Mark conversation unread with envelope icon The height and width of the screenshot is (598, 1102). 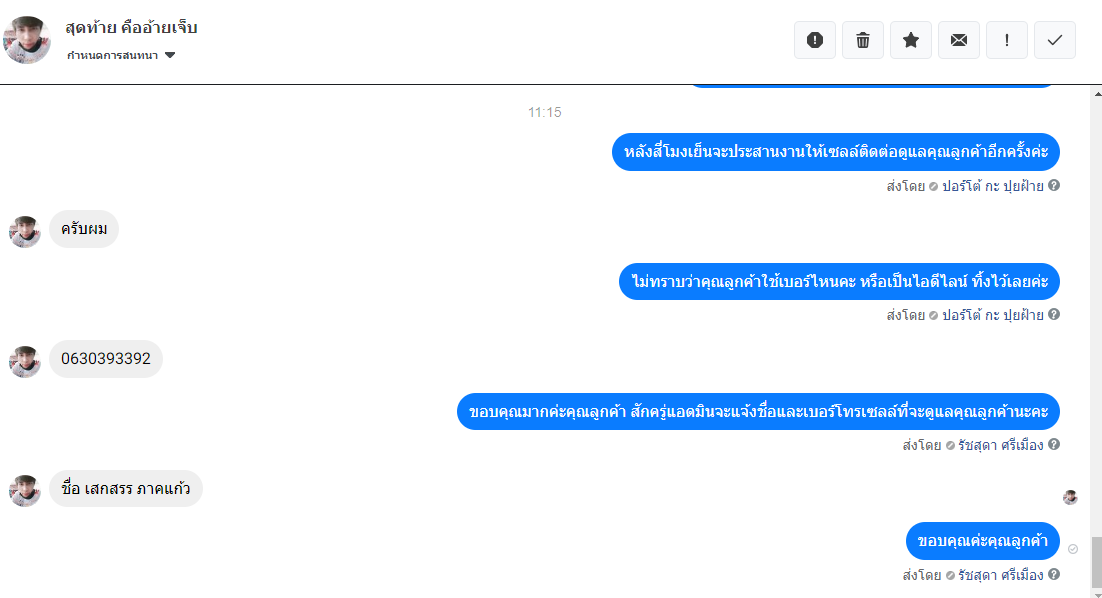(x=959, y=40)
